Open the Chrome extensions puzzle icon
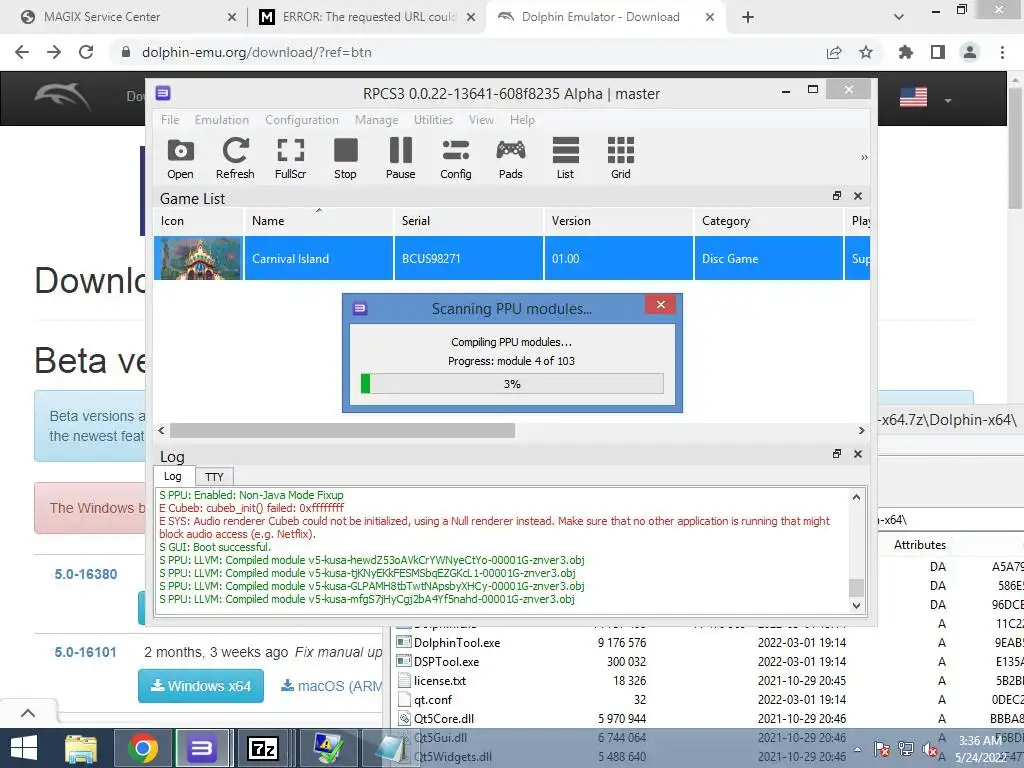 point(906,52)
